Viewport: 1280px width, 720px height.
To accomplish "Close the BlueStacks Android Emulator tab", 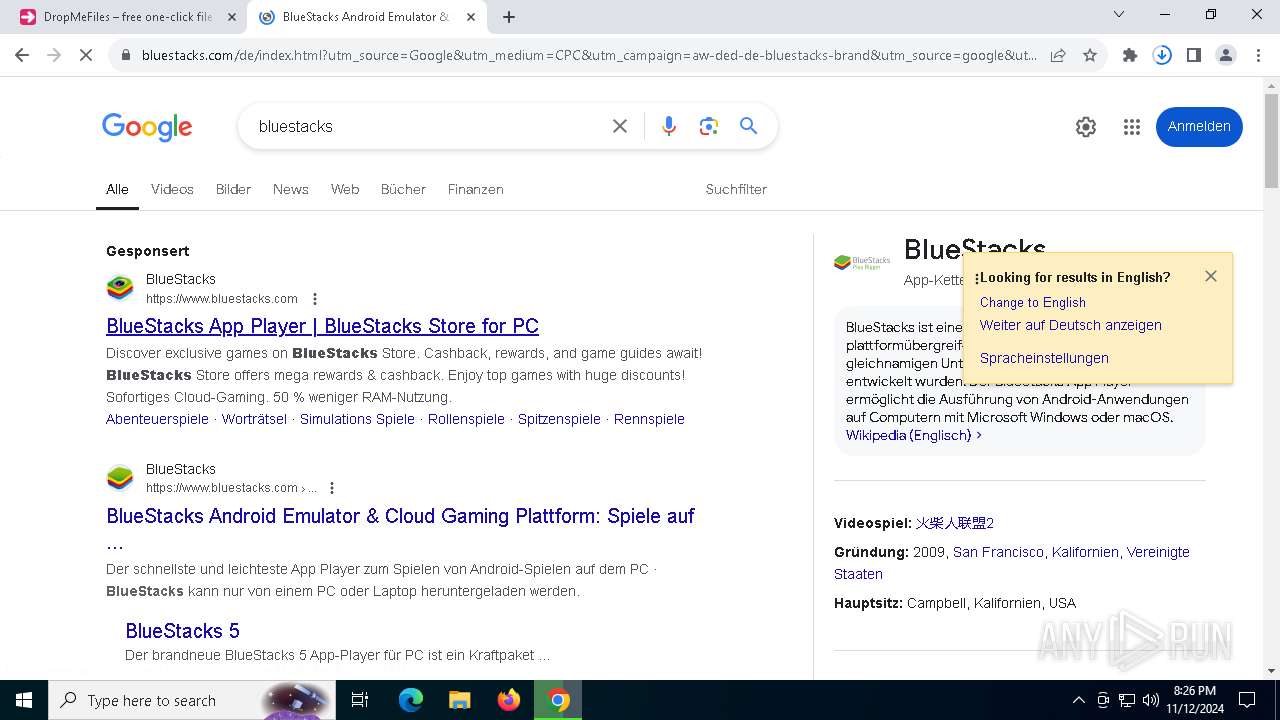I will pyautogui.click(x=469, y=17).
